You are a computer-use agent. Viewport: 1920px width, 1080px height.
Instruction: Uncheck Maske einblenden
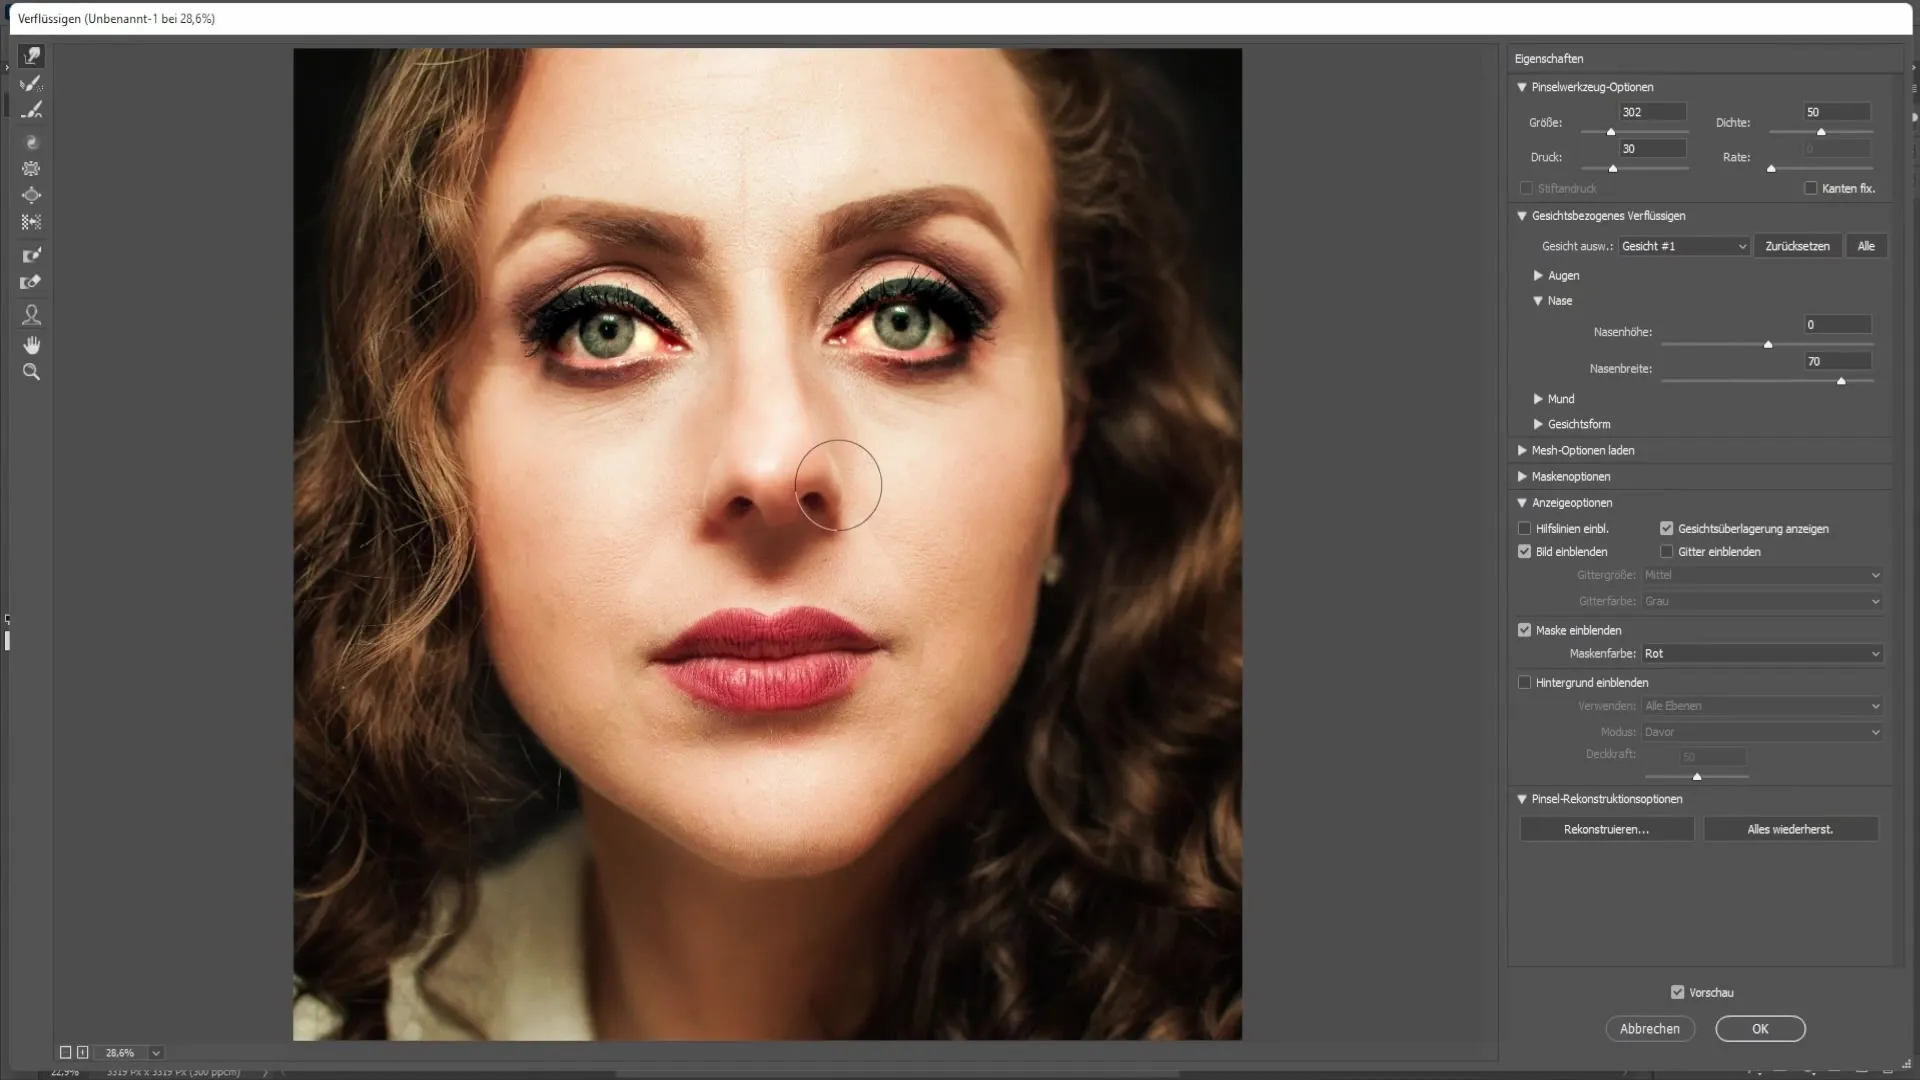pyautogui.click(x=1525, y=630)
